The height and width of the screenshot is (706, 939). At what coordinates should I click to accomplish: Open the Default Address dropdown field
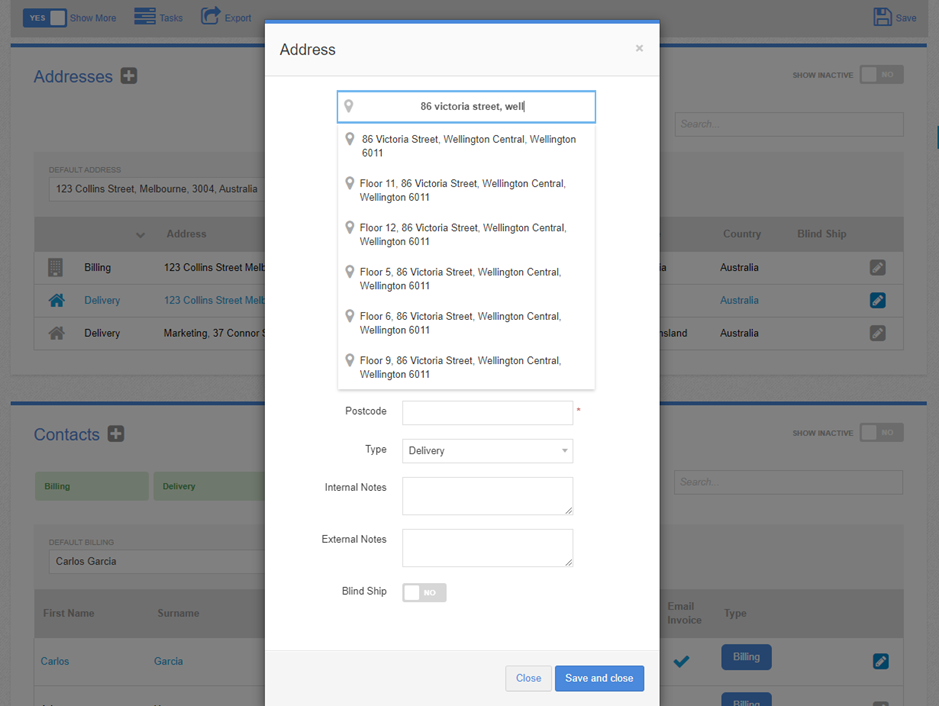coord(156,189)
